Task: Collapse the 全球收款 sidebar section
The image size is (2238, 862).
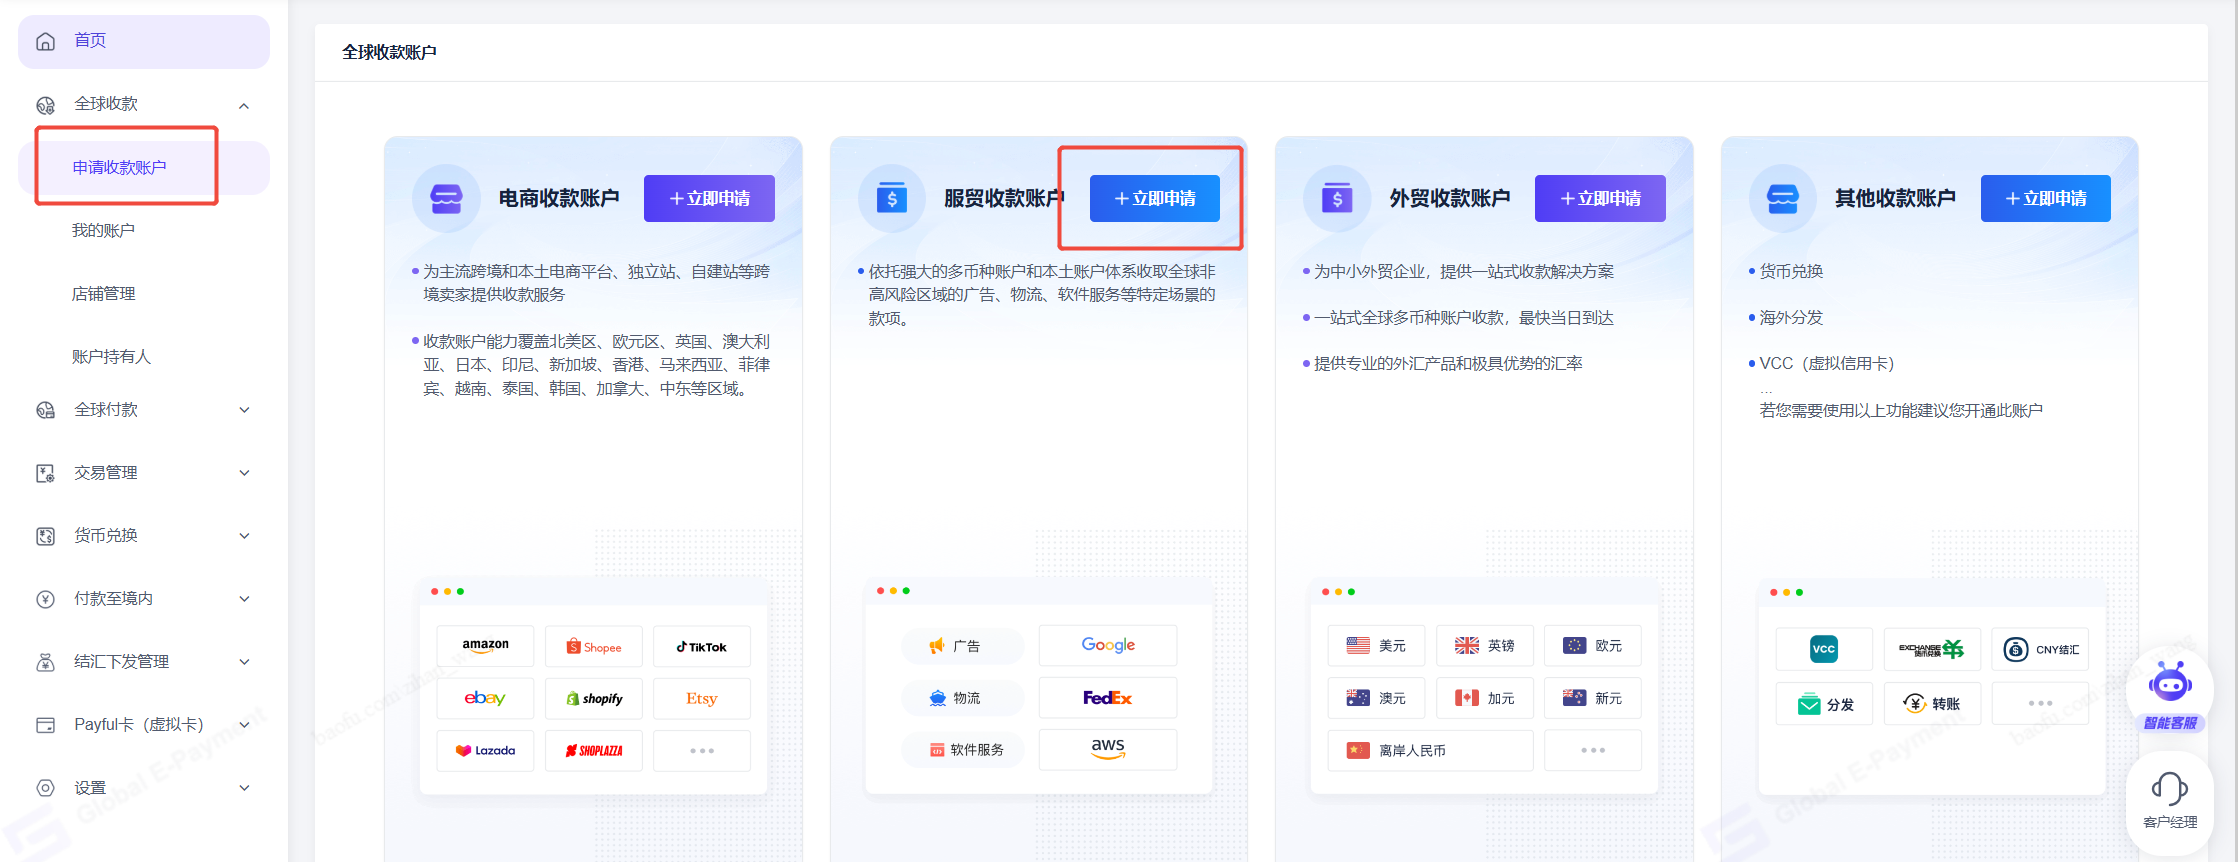Action: 244,105
